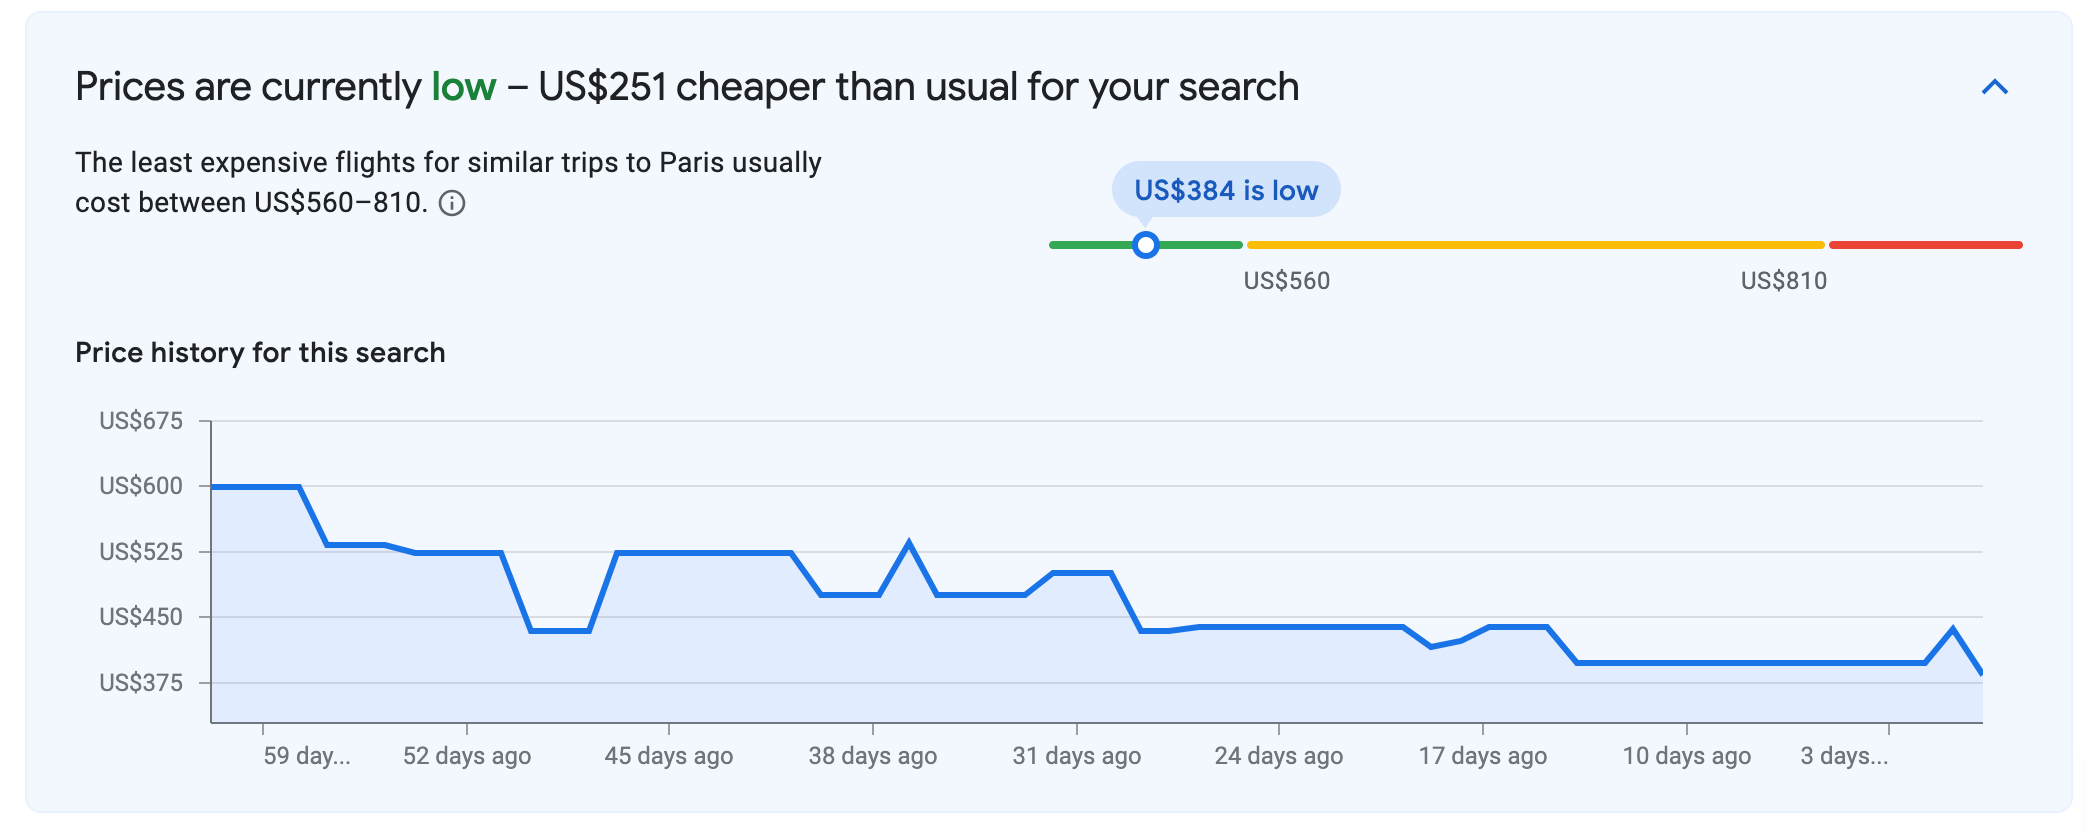Screen dimensions: 2086x832
Task: Click the US$560 label under range bar
Action: point(1286,281)
